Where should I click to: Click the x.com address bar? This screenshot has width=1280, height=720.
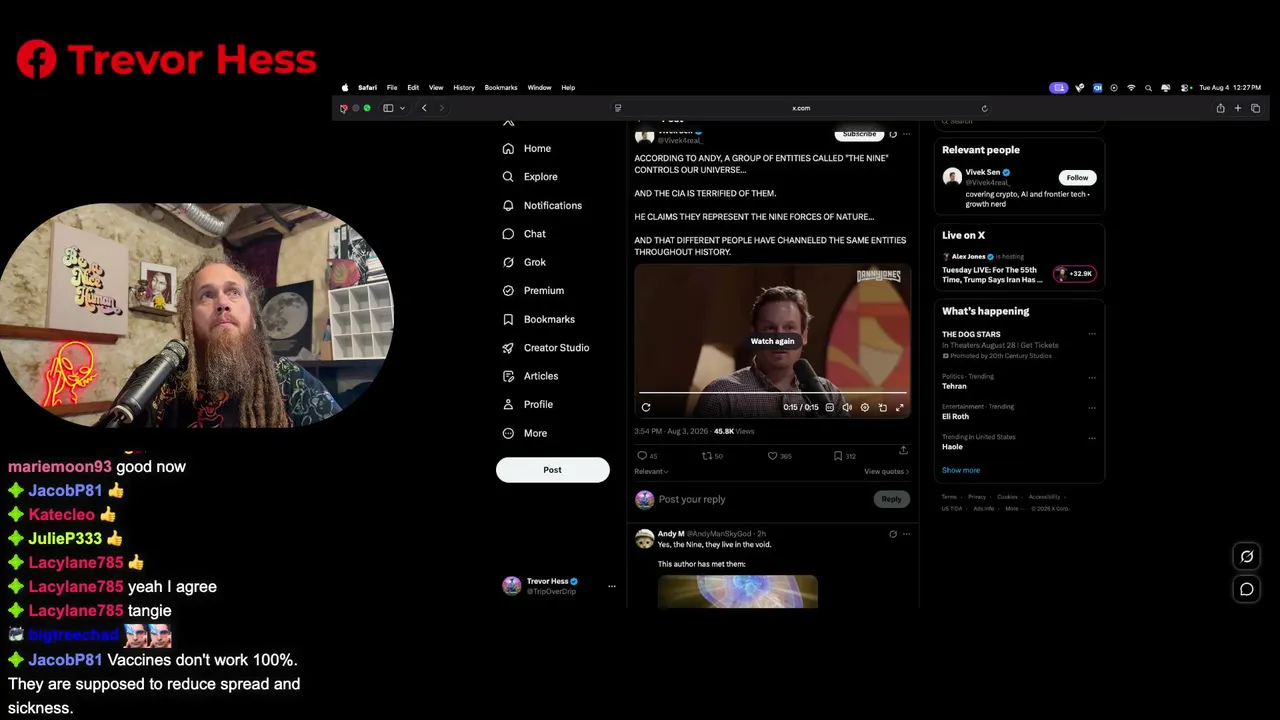(801, 108)
